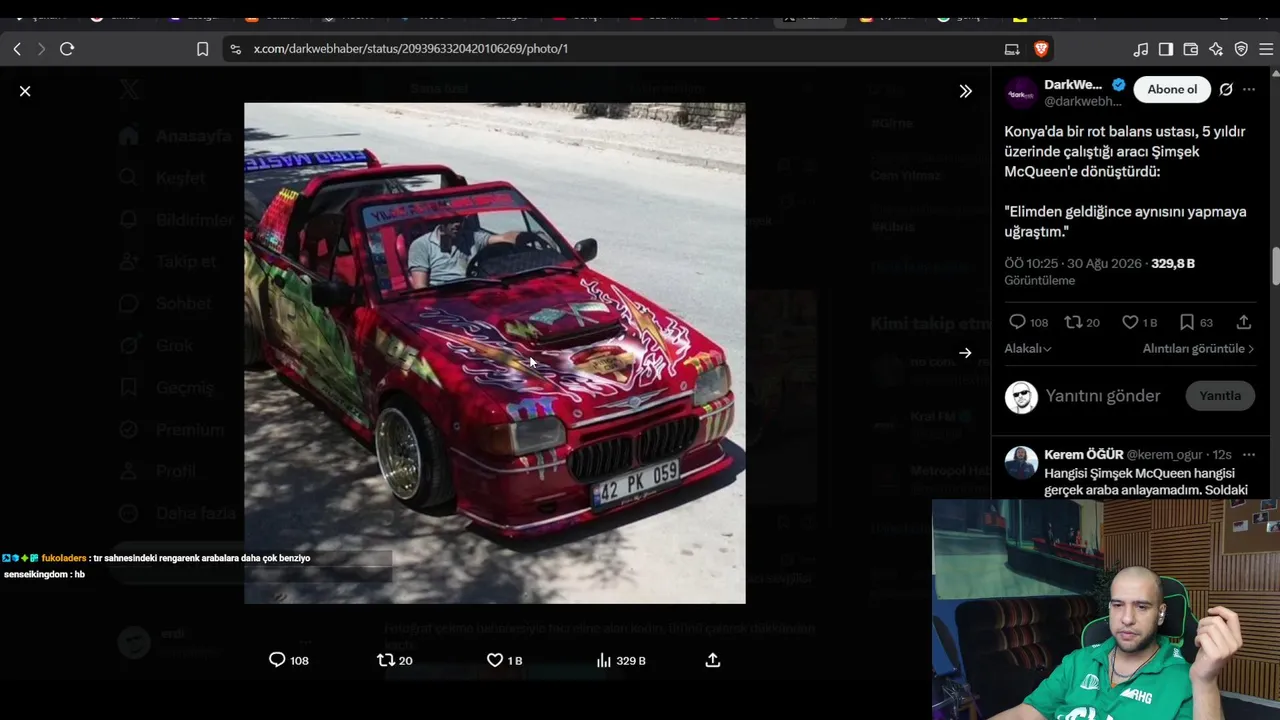Click the Abone ol subscribe button

(1172, 90)
